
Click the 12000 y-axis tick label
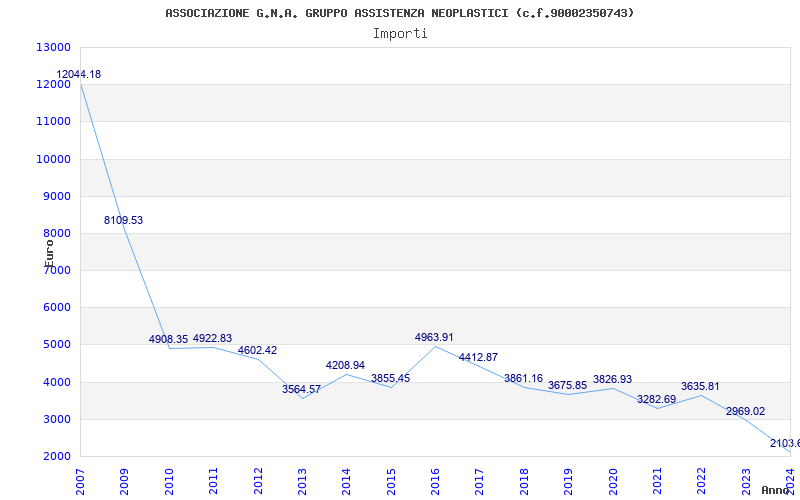point(53,85)
